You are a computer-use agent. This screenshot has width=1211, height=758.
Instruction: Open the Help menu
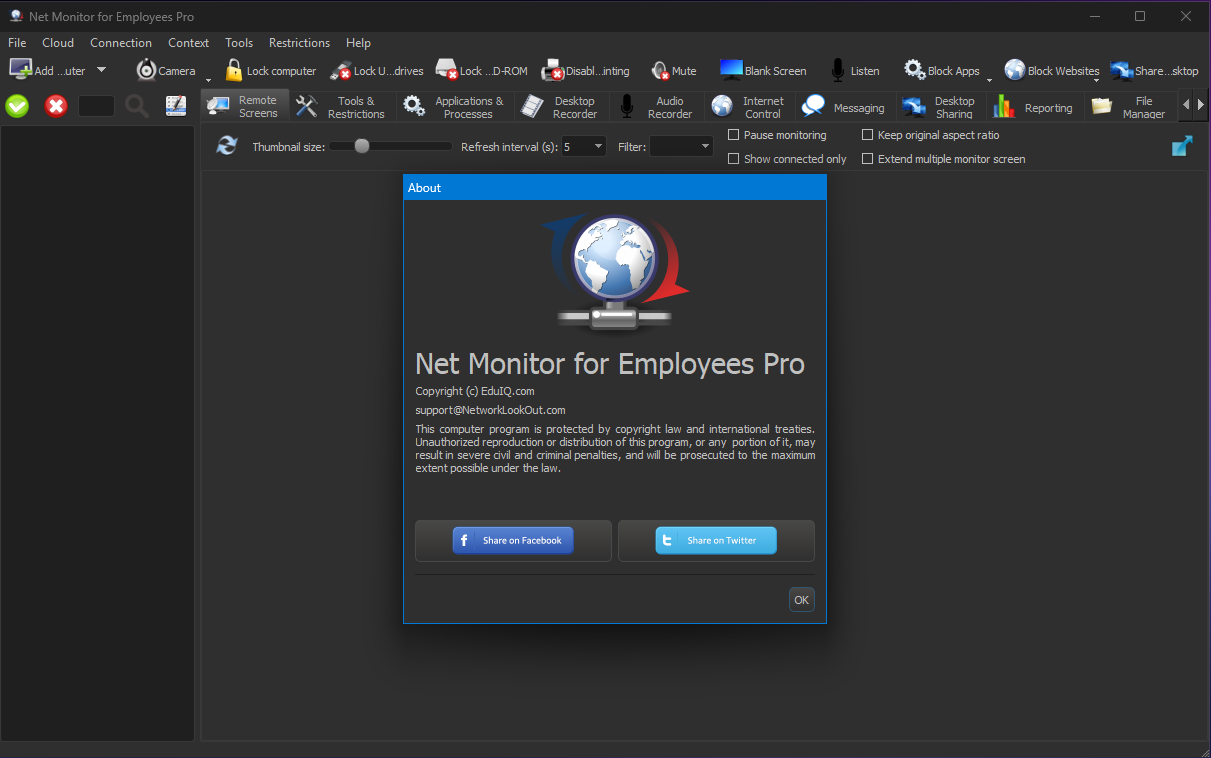[358, 43]
